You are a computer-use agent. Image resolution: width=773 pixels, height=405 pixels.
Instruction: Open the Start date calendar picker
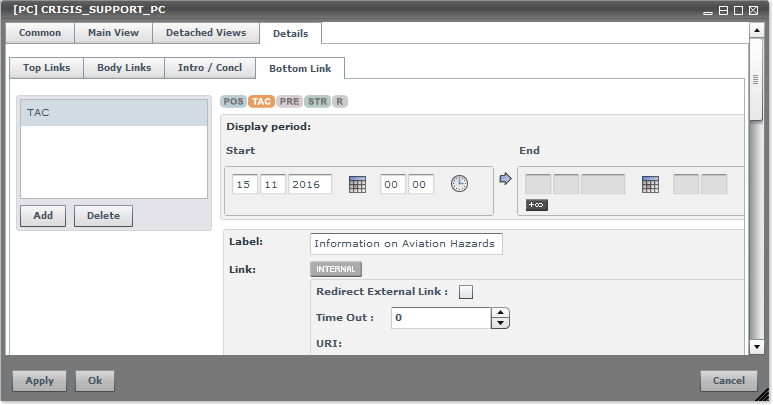tap(357, 184)
